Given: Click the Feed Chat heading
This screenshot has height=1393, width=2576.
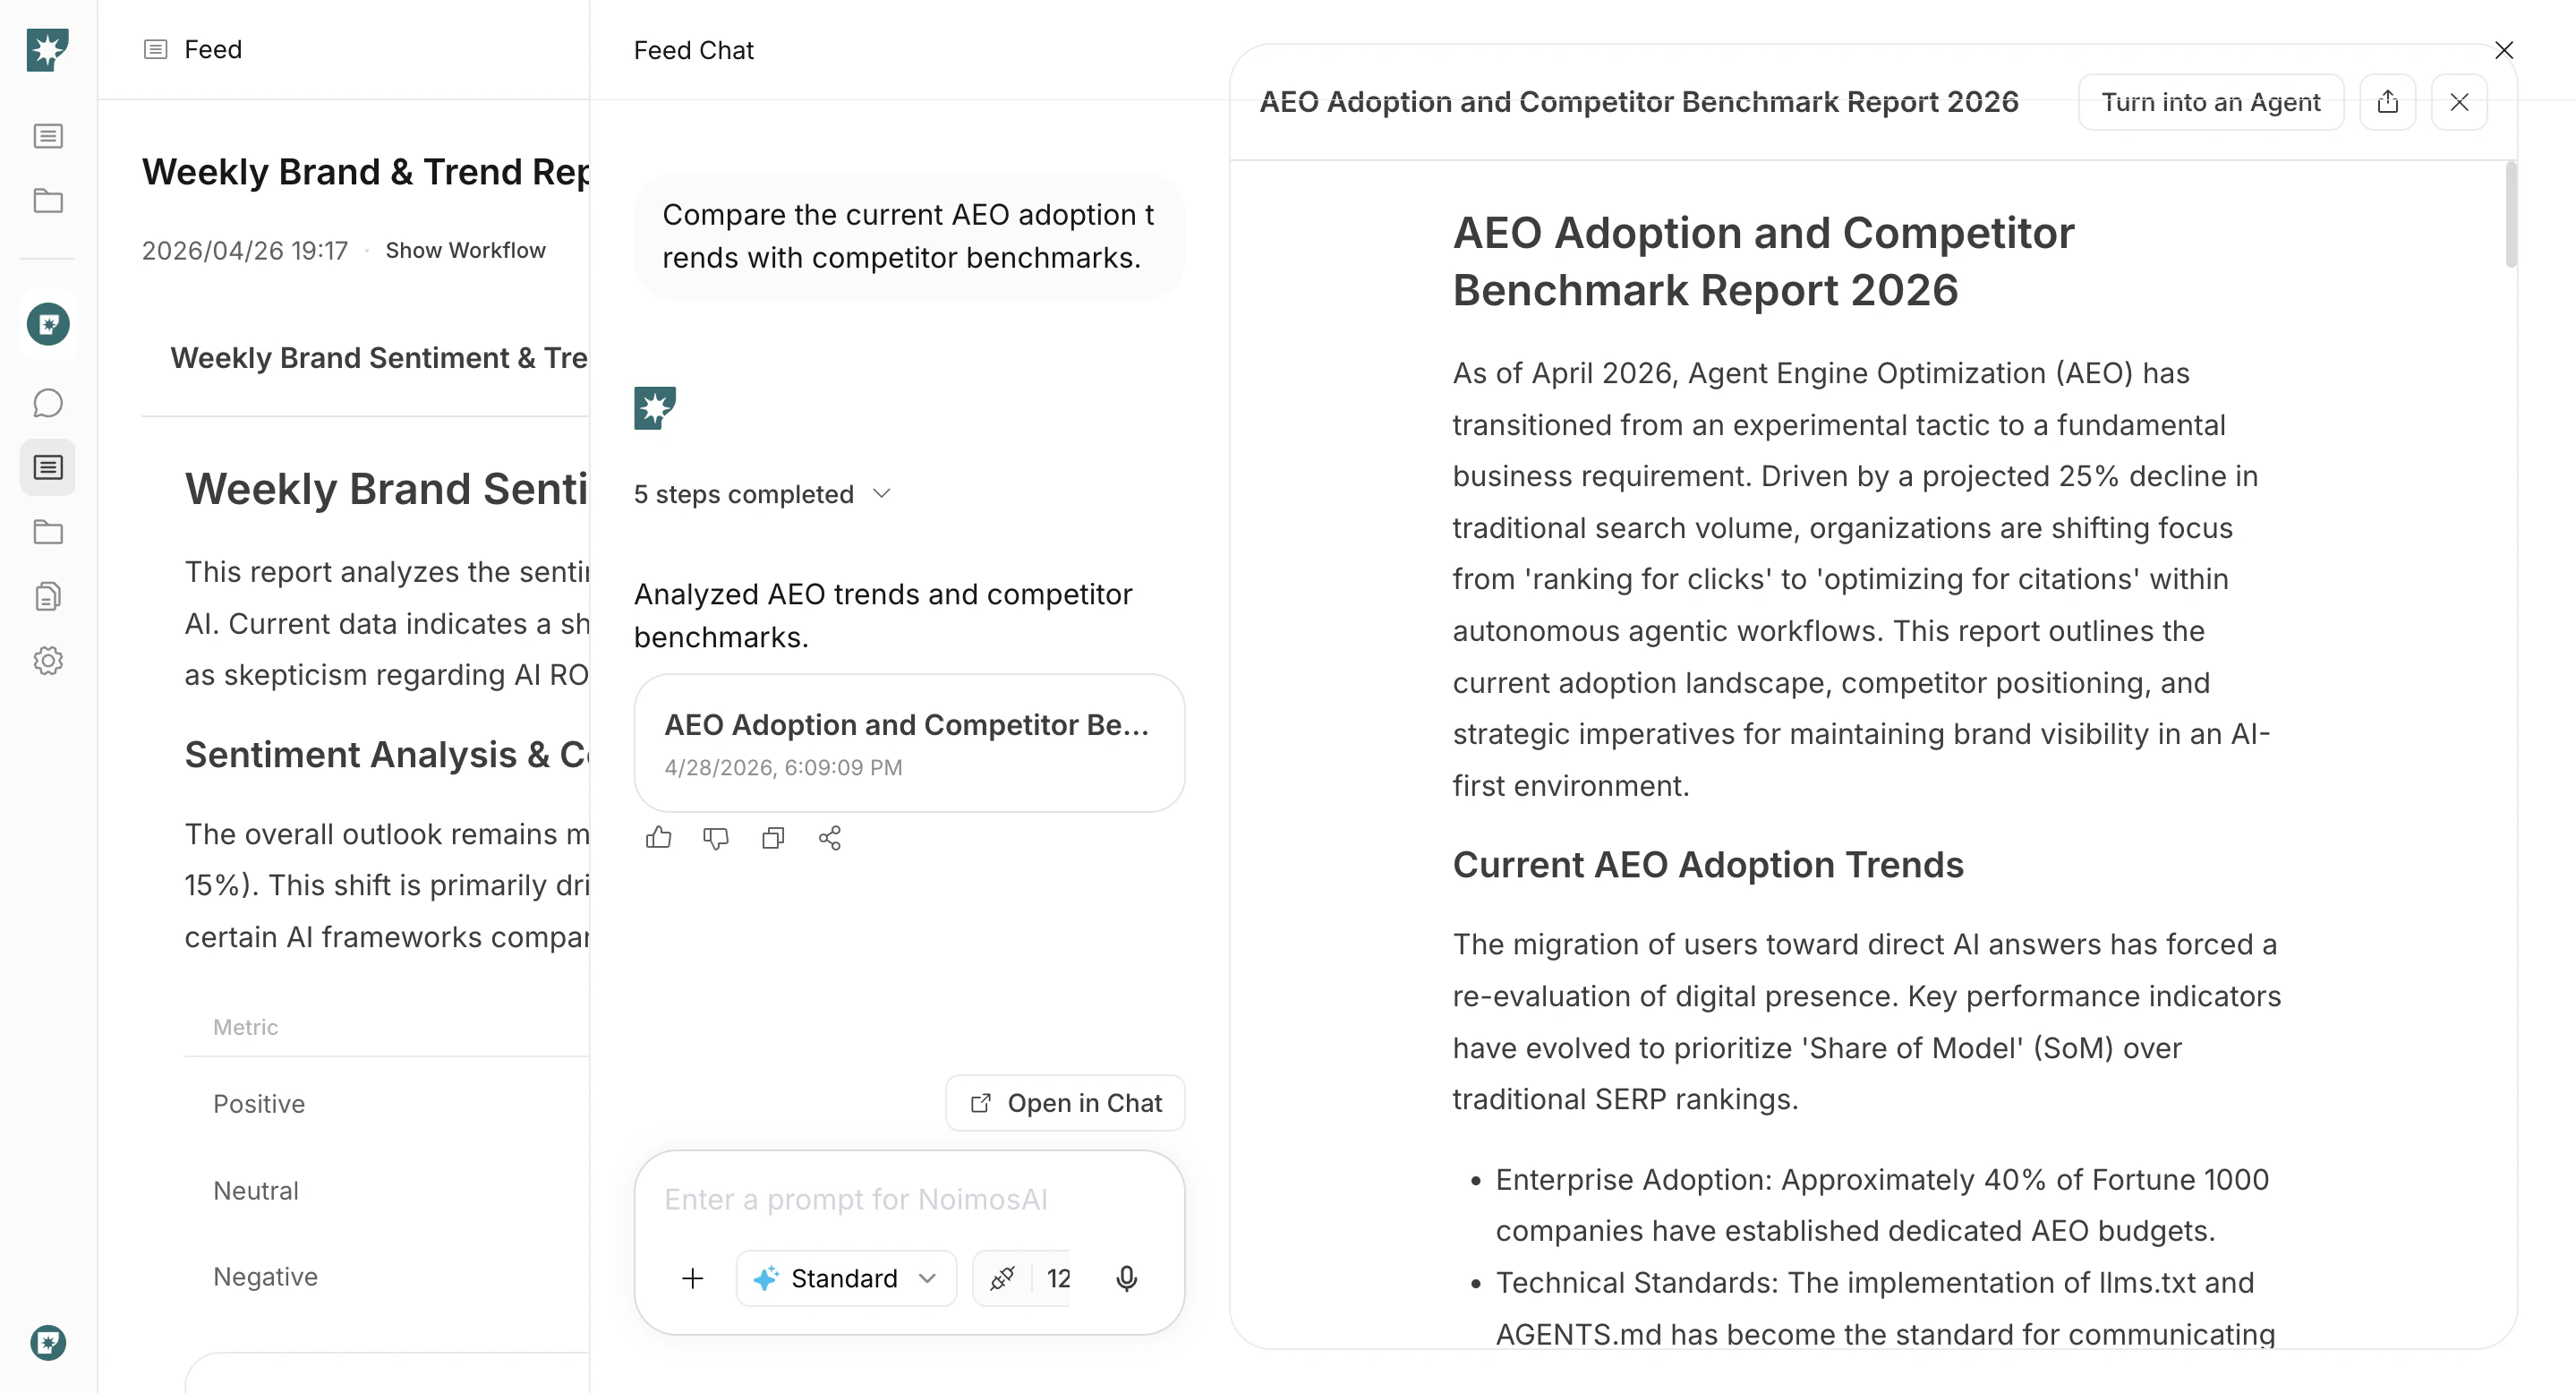Looking at the screenshot, I should [694, 50].
